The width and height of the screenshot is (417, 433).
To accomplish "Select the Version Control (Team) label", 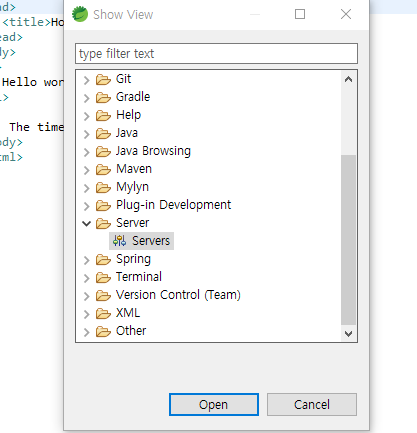I will pos(178,295).
